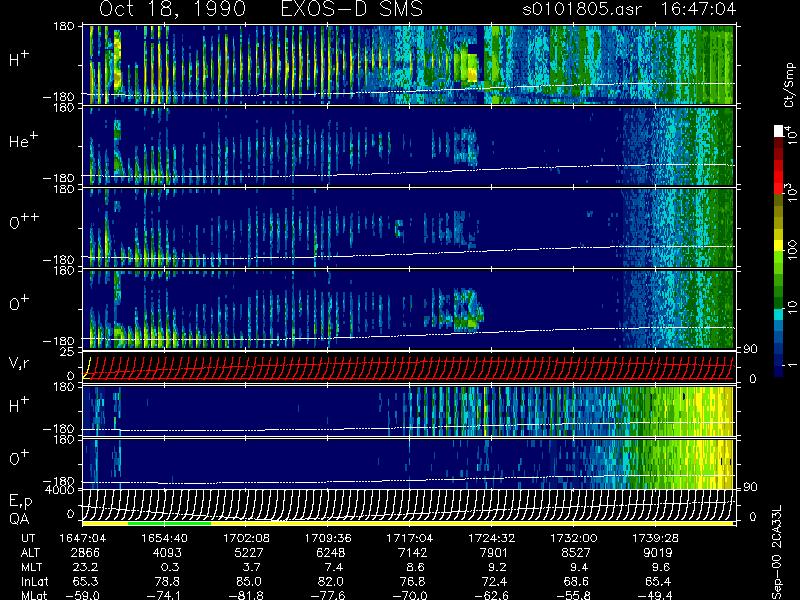Click altitude value "4093"
This screenshot has height=600, width=800.
click(x=167, y=553)
